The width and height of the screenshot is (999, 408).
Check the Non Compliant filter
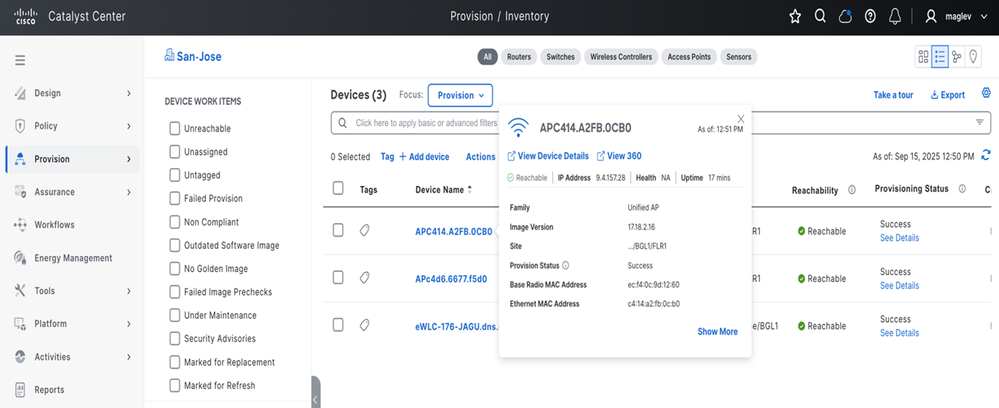tap(175, 222)
